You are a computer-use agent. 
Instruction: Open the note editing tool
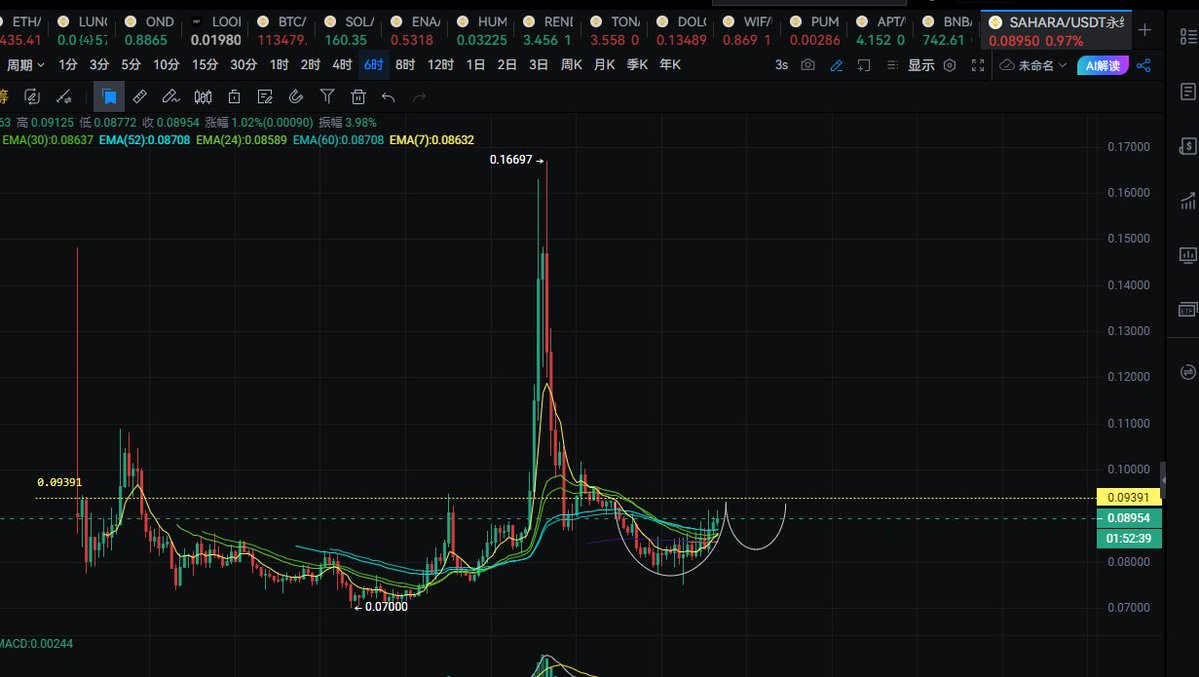point(265,96)
